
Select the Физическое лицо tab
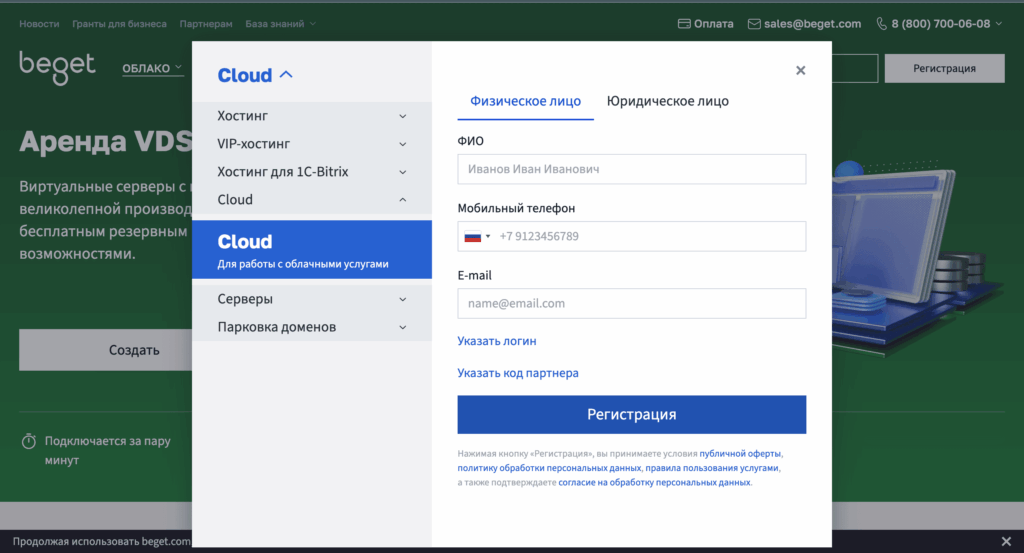pyautogui.click(x=525, y=101)
